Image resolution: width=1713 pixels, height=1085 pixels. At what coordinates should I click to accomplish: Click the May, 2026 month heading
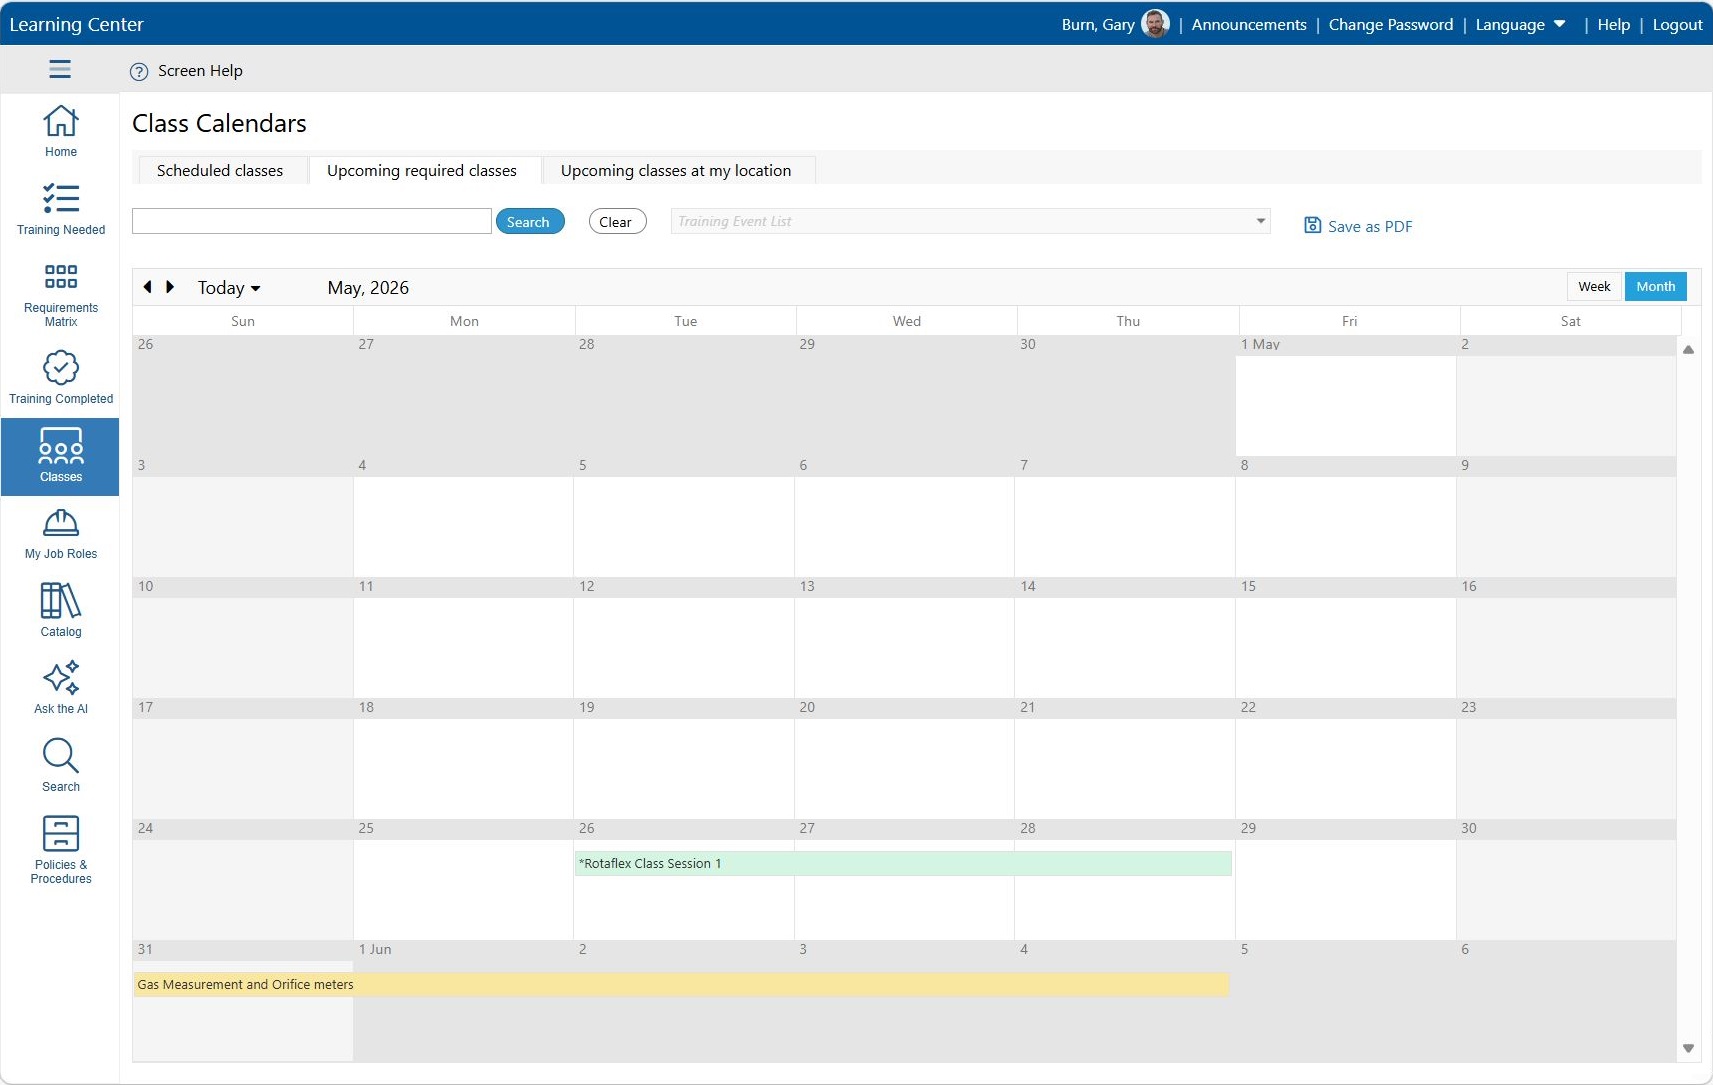point(368,288)
